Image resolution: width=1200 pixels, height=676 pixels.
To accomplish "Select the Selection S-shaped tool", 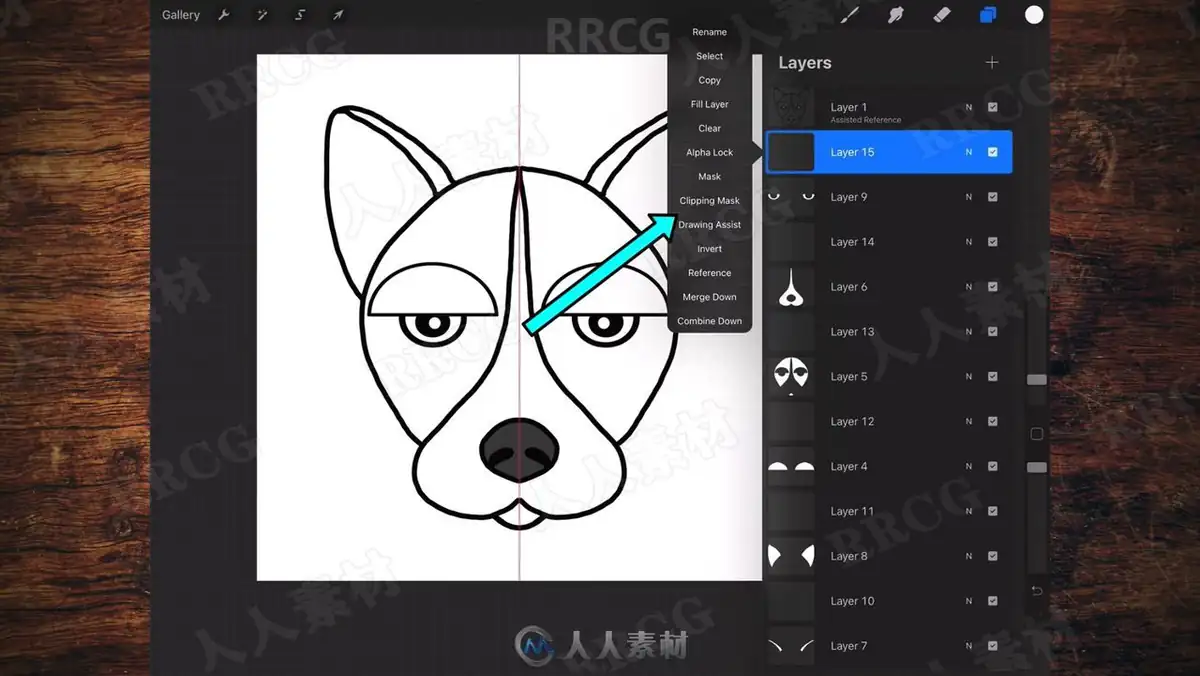I will [300, 15].
